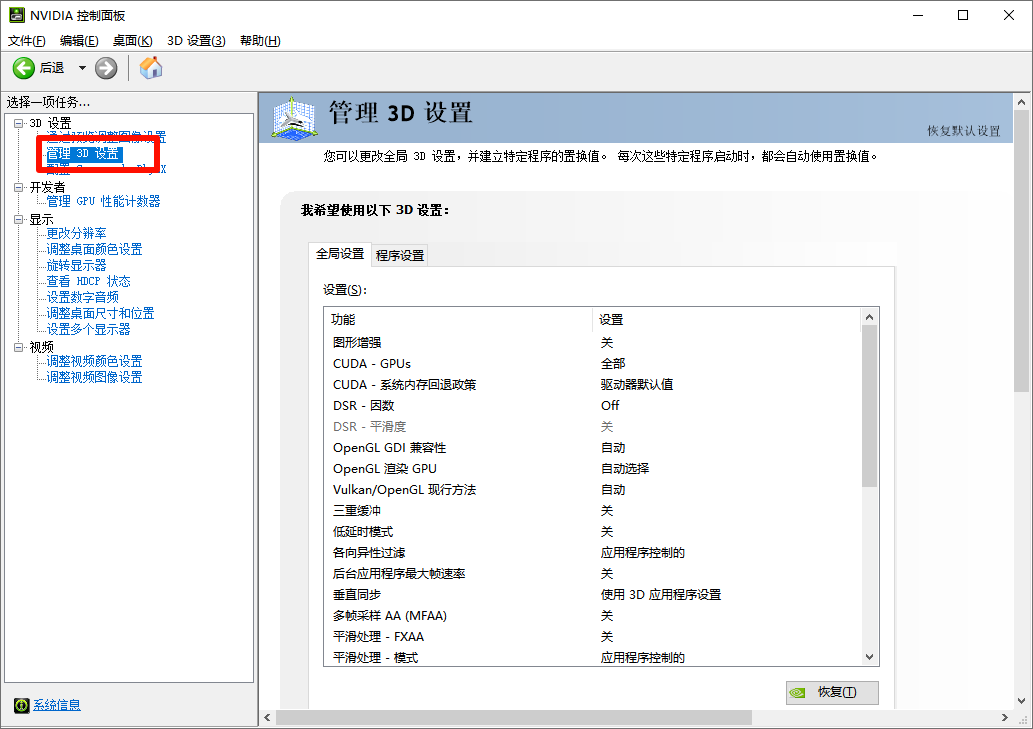This screenshot has width=1033, height=729.
Task: Select 更改分辨率 task
Action: pos(76,233)
